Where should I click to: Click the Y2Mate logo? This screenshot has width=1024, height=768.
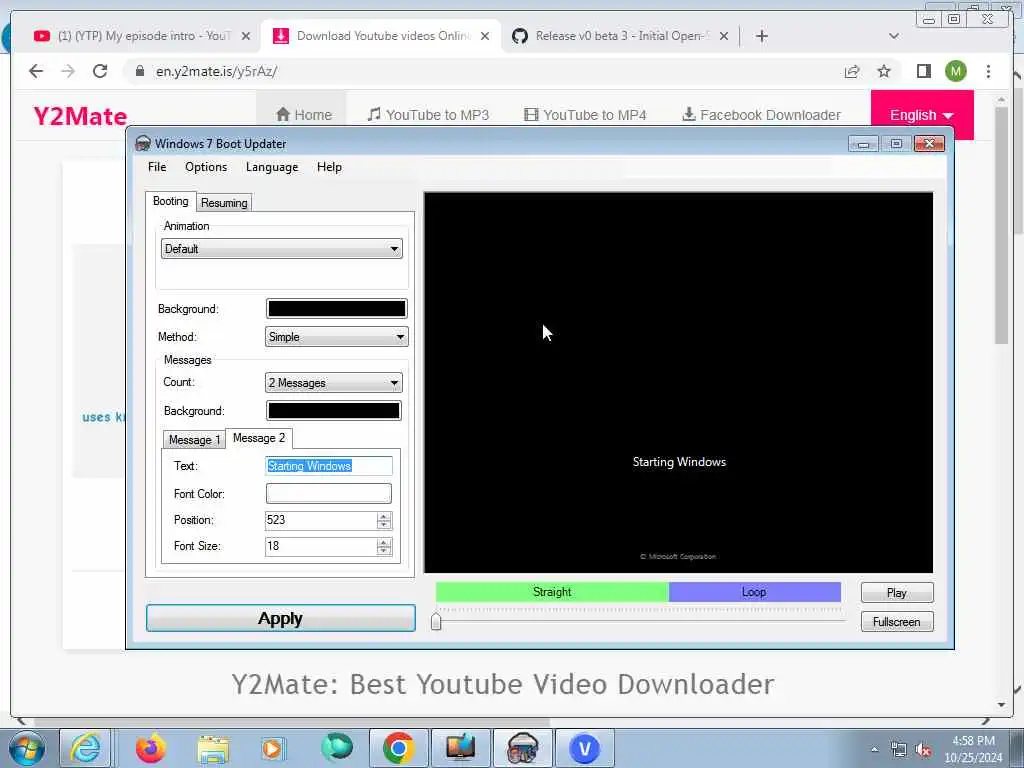80,116
